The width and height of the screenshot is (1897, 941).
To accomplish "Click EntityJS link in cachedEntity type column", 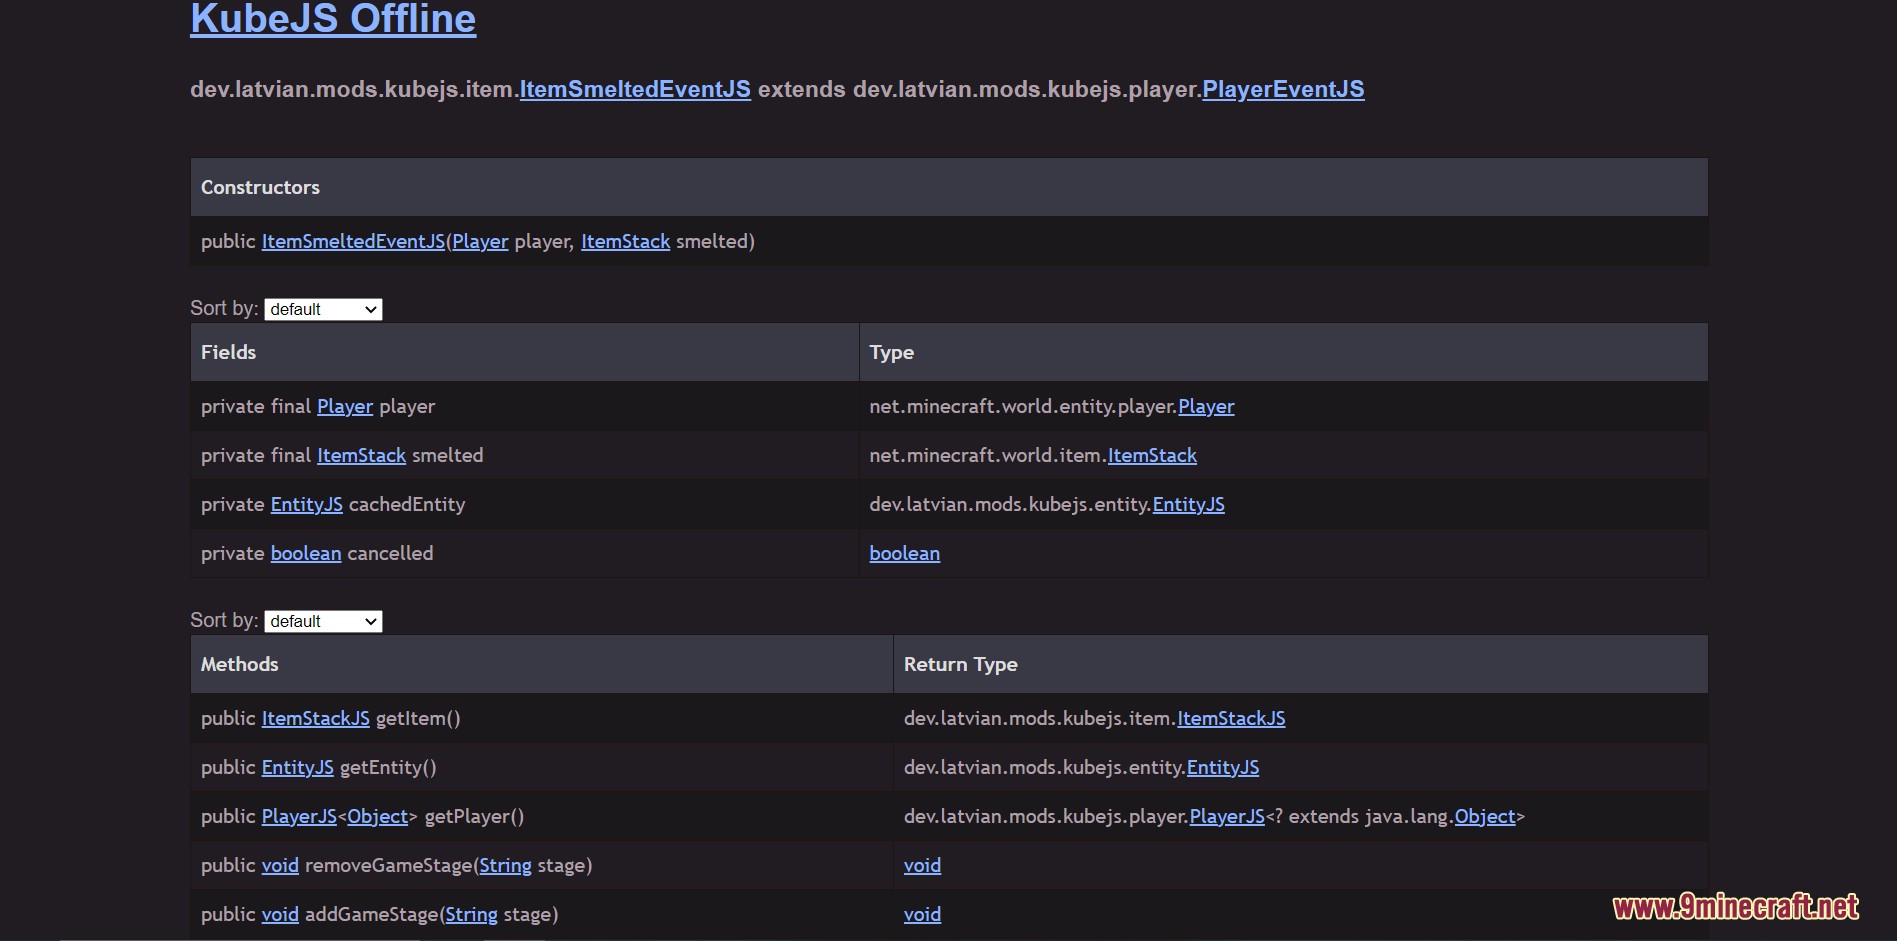I will pos(1188,504).
